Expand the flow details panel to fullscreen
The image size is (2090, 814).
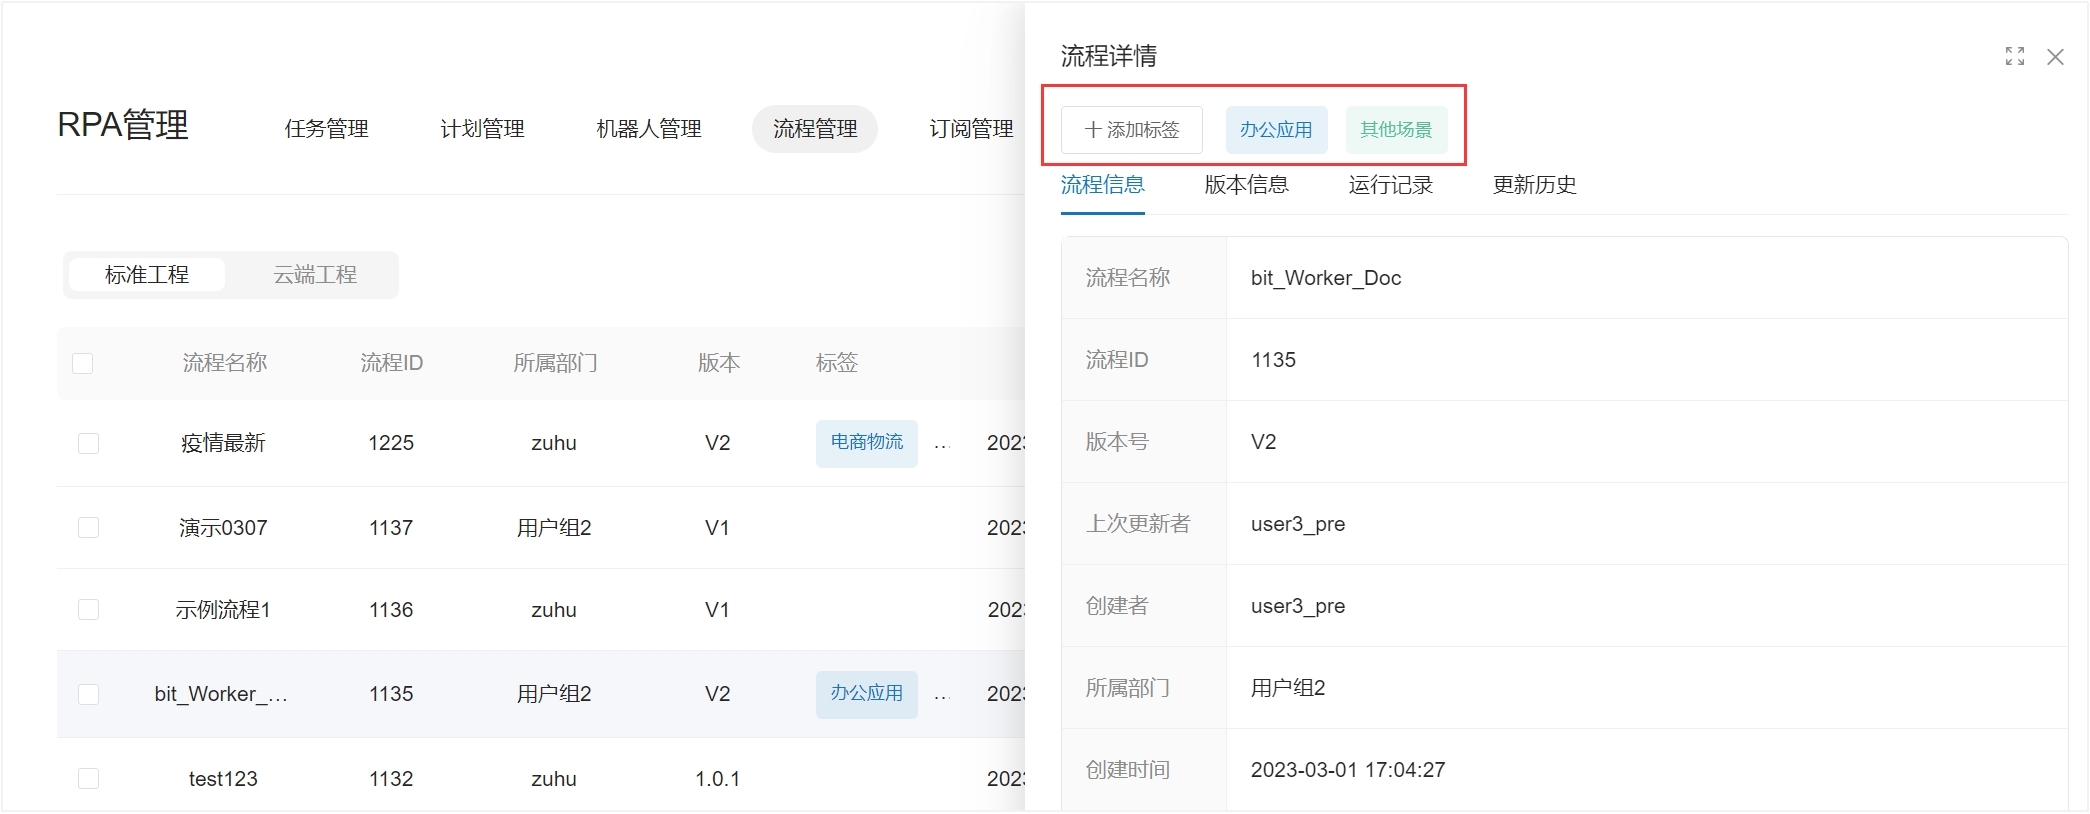pyautogui.click(x=2014, y=57)
